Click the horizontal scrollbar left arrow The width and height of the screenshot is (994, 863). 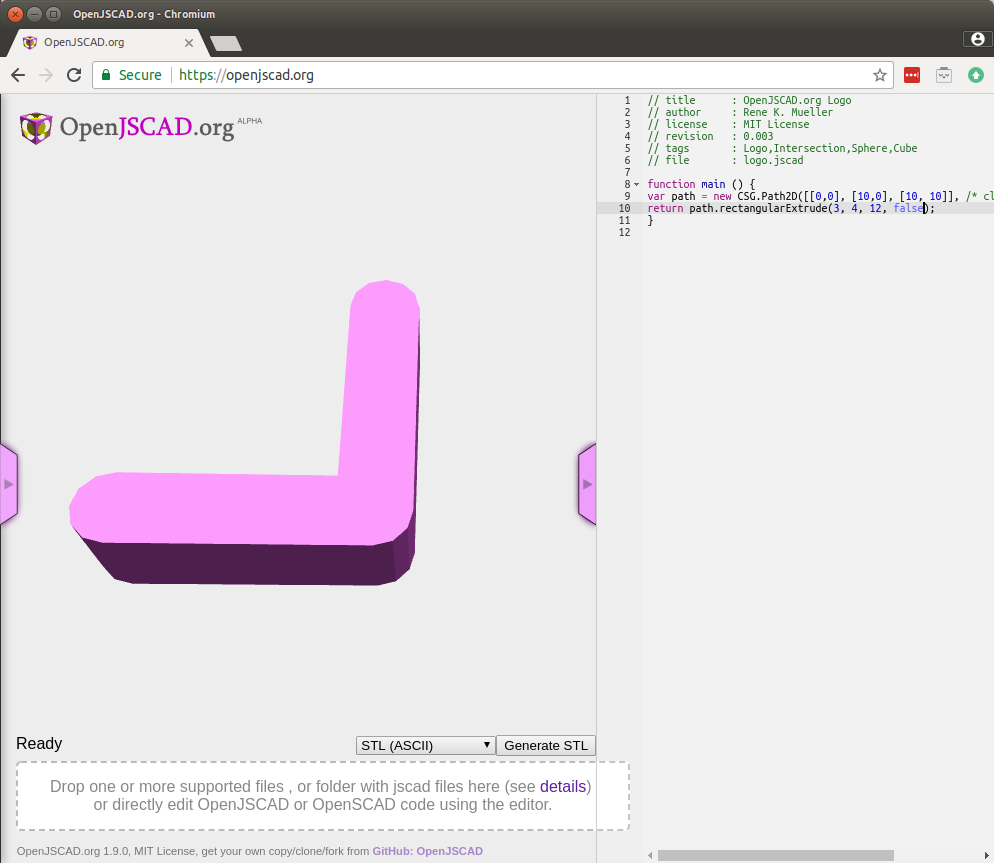pyautogui.click(x=650, y=855)
